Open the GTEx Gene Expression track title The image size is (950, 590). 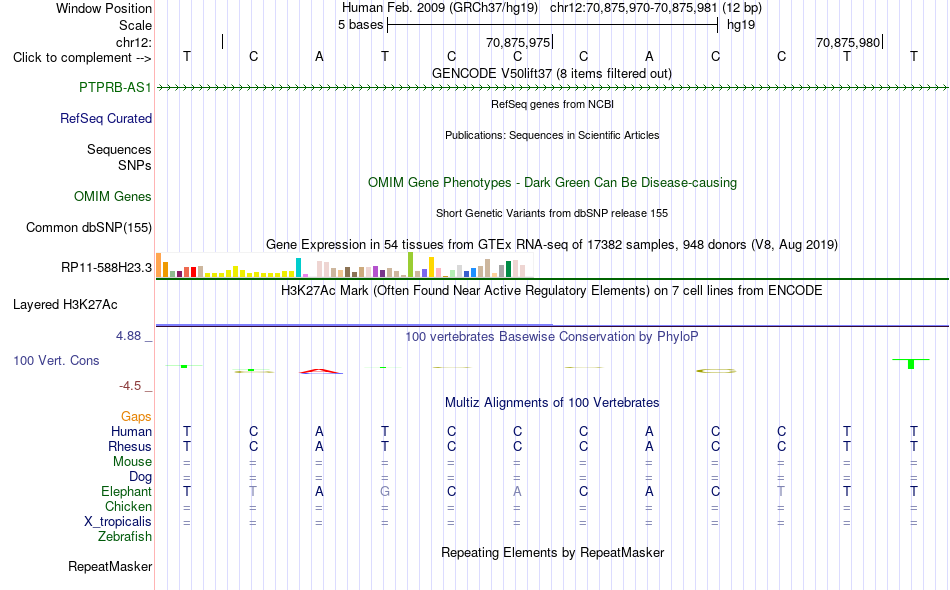tap(552, 245)
